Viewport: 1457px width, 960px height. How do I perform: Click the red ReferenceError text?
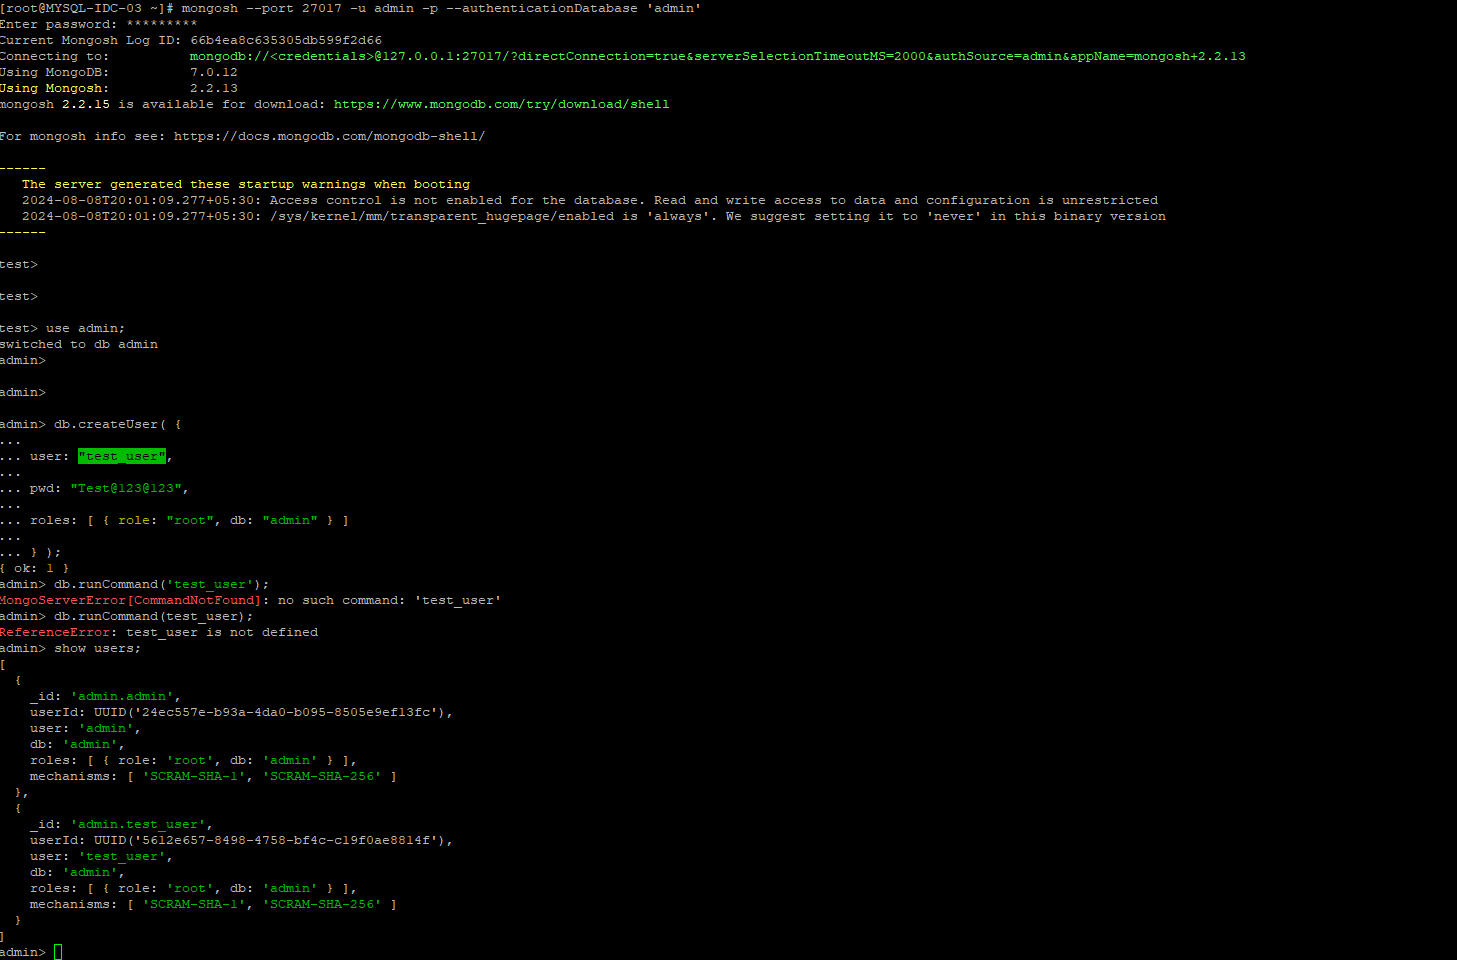click(x=55, y=632)
